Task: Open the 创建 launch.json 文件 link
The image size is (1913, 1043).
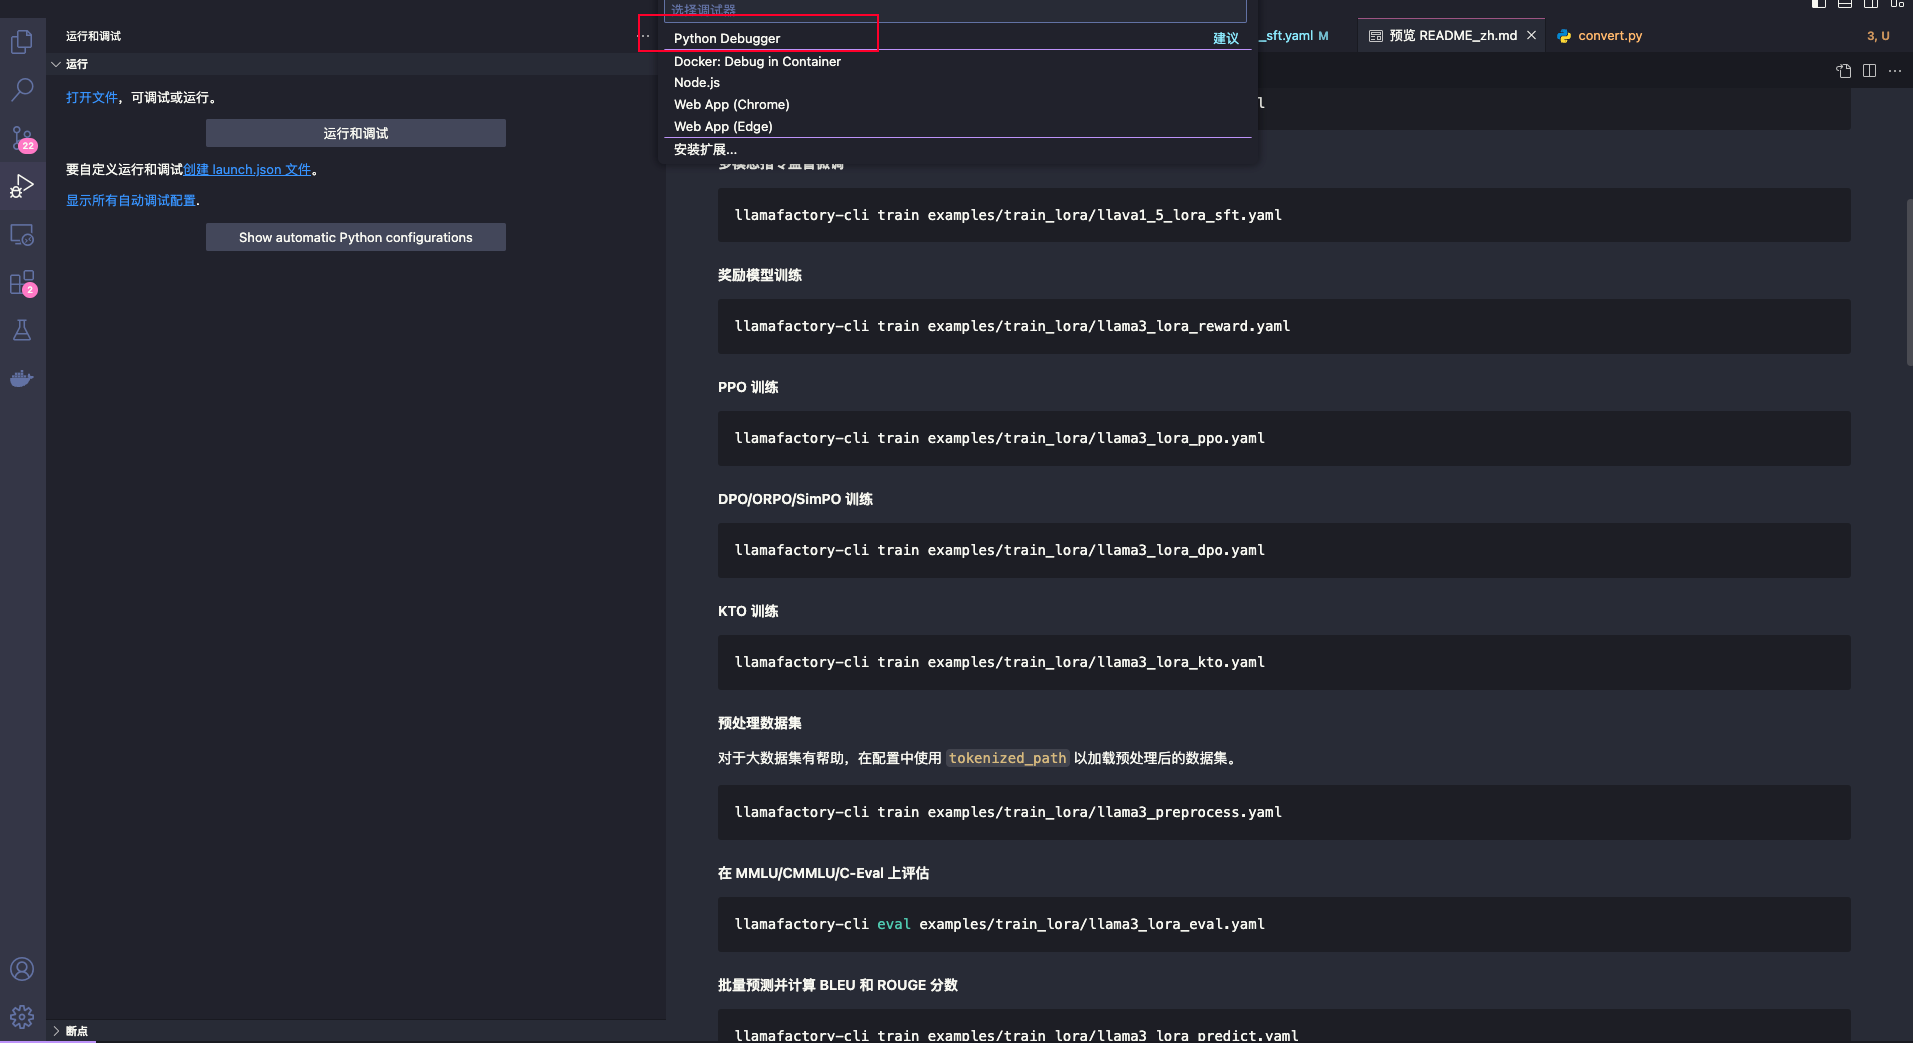Action: coord(247,170)
